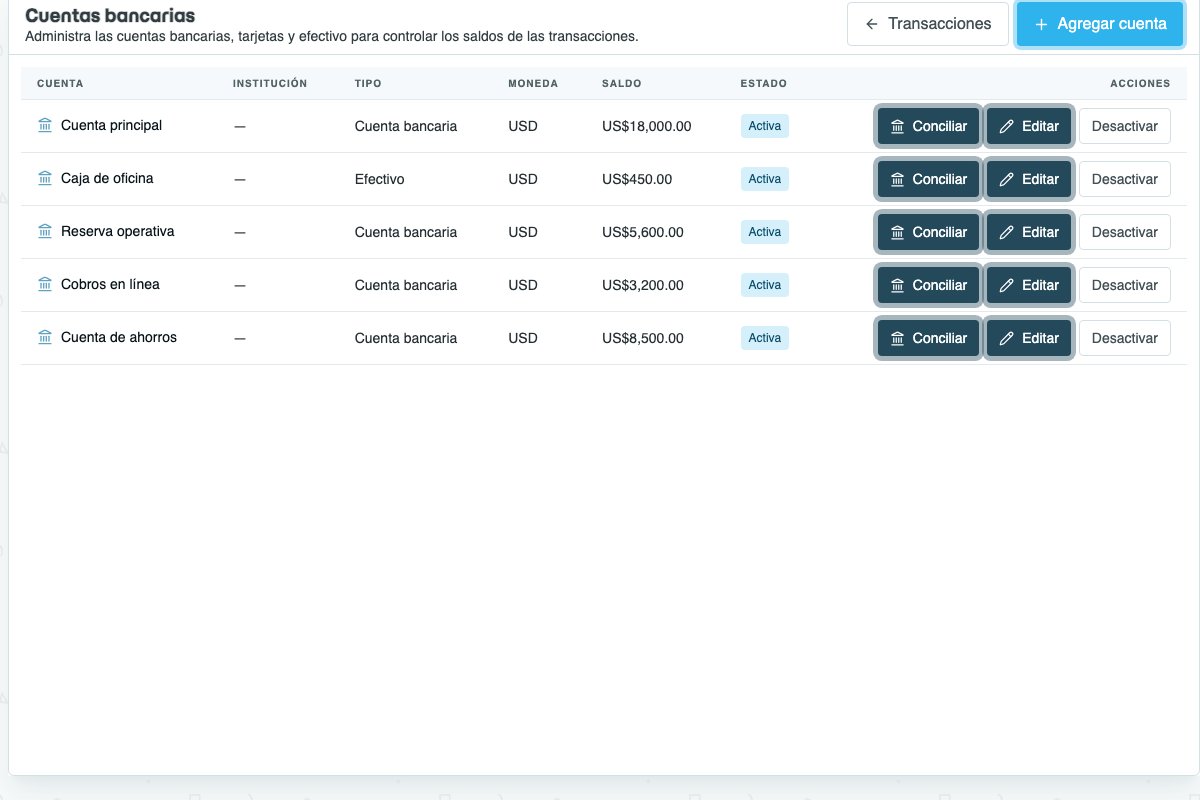The height and width of the screenshot is (800, 1200).
Task: Select the Cuenta principal account name
Action: (111, 126)
